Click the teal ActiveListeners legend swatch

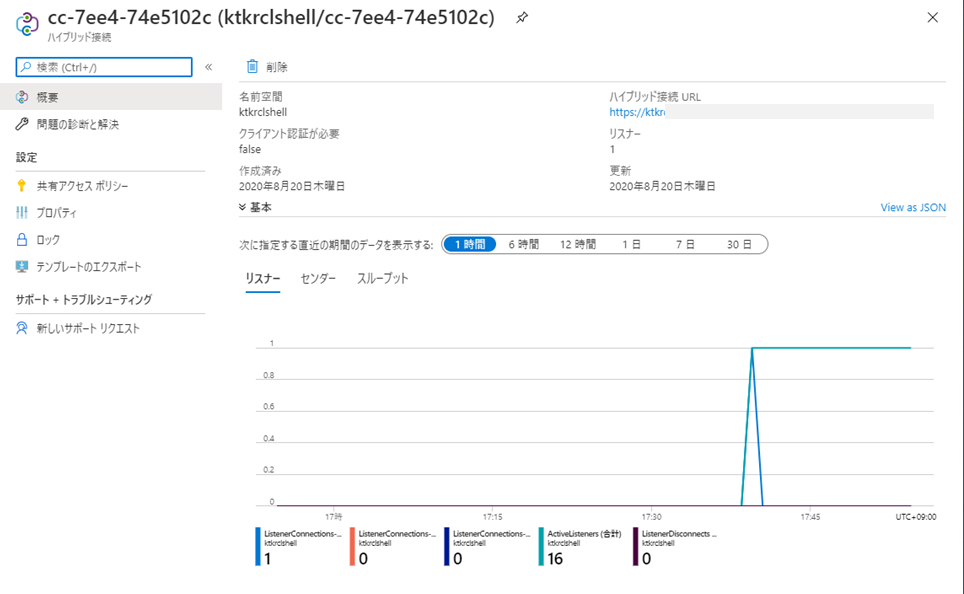coord(541,547)
